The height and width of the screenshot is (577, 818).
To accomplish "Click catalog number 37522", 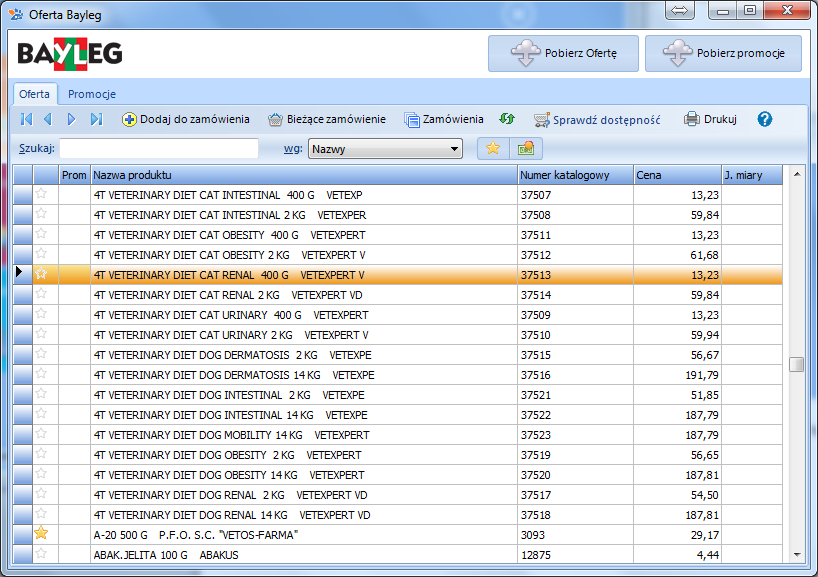I will pyautogui.click(x=536, y=415).
